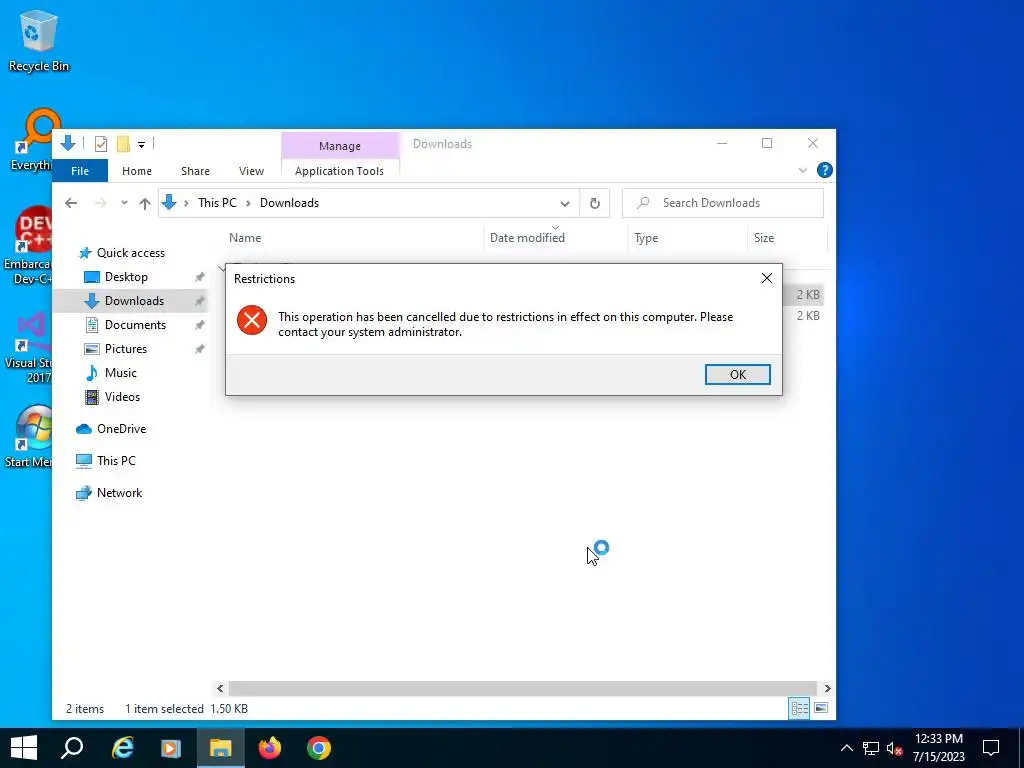Click the Search Downloads field

723,203
